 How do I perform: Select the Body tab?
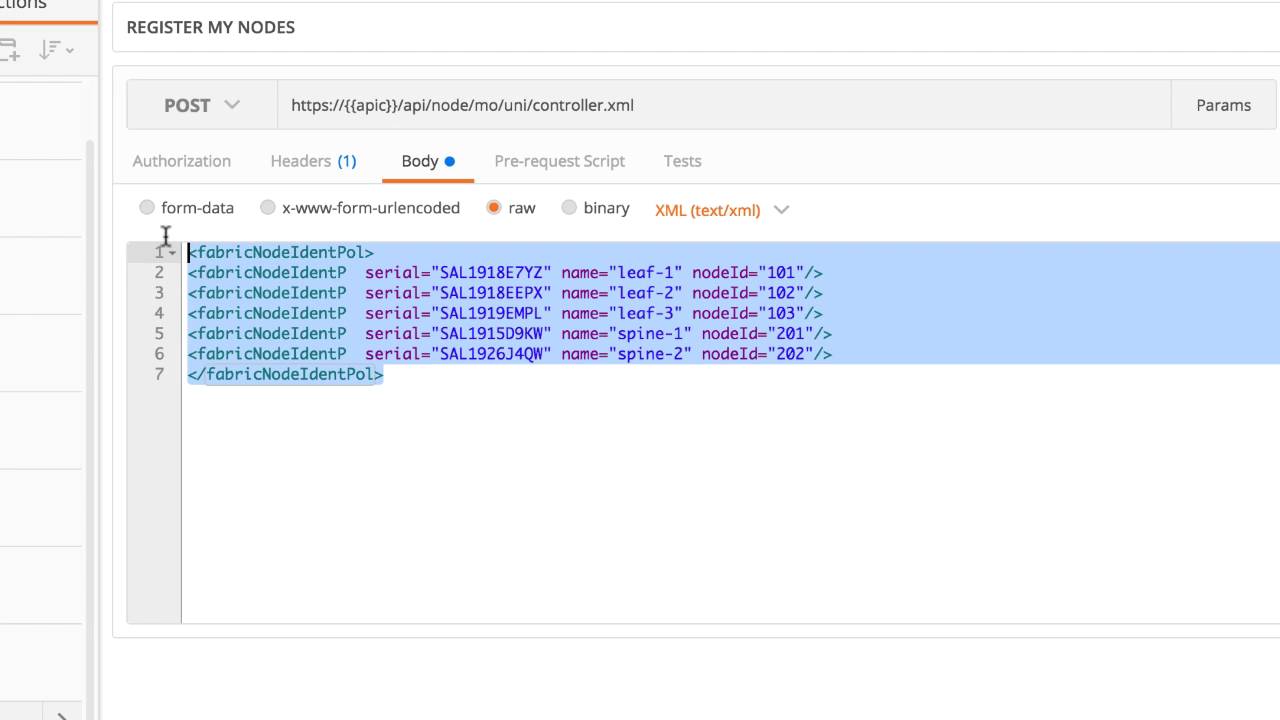428,161
